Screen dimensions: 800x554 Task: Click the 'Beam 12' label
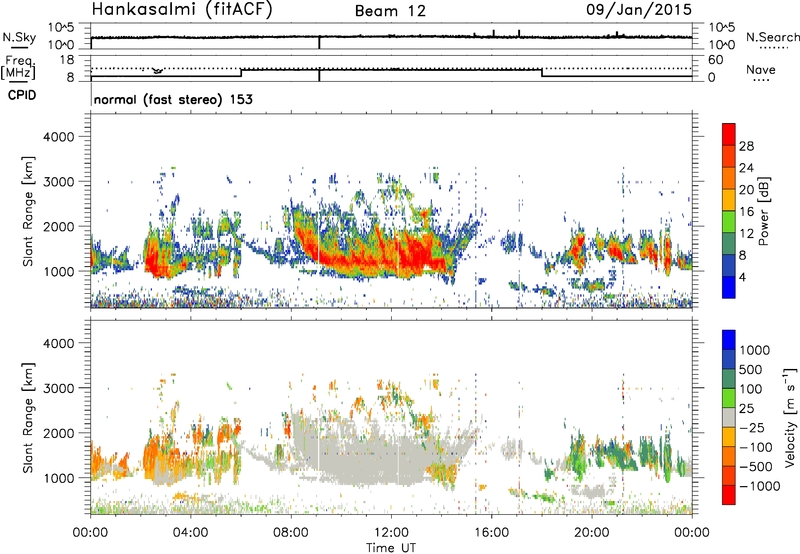[x=390, y=11]
